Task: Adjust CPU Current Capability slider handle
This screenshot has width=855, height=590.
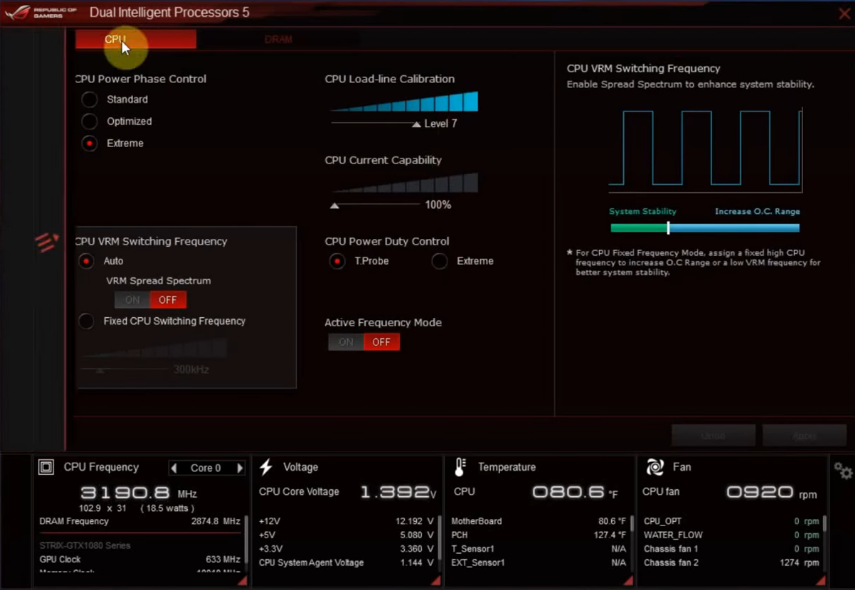Action: tap(335, 206)
